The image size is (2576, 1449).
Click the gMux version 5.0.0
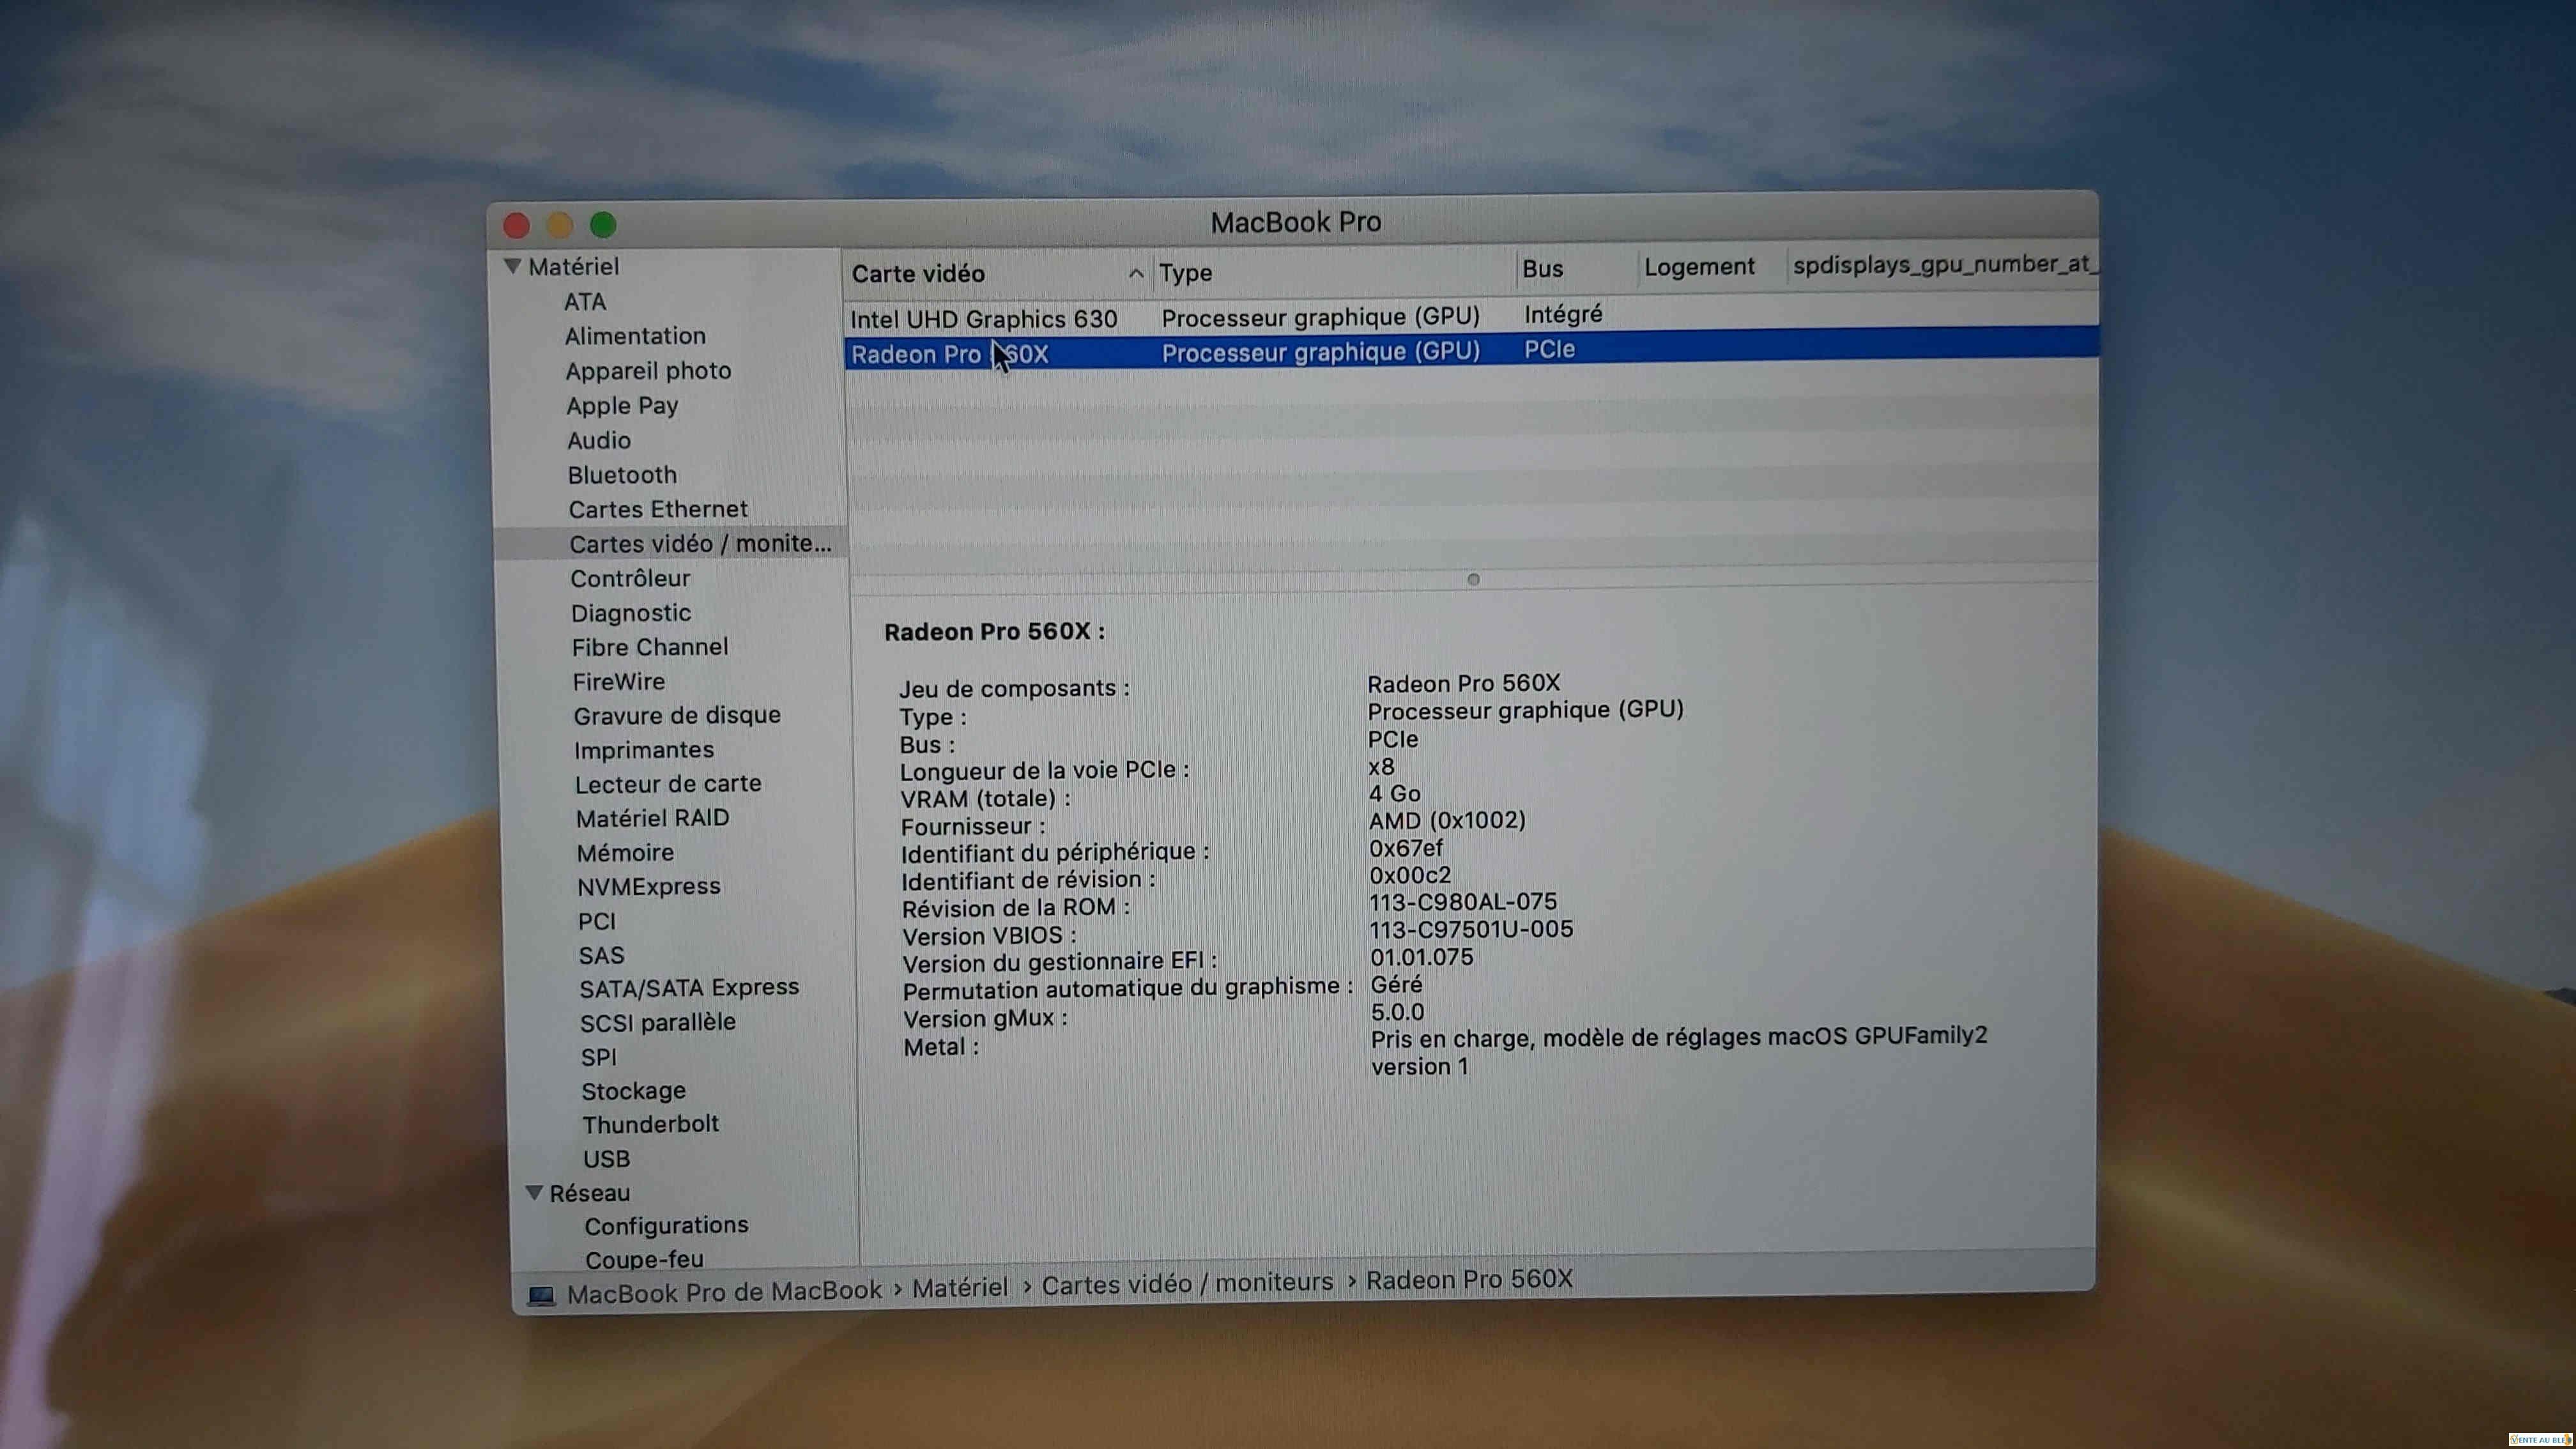(x=1396, y=1012)
